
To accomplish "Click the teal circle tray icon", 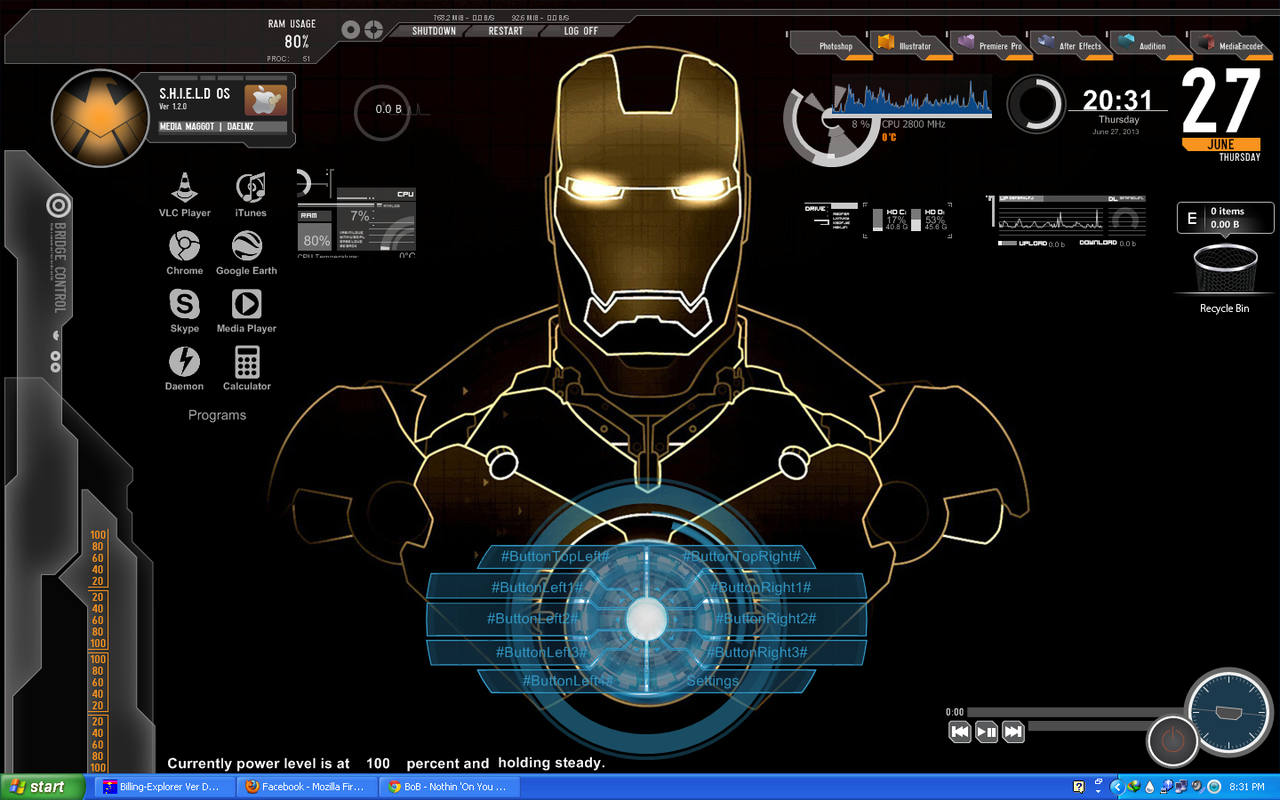I will [1214, 787].
